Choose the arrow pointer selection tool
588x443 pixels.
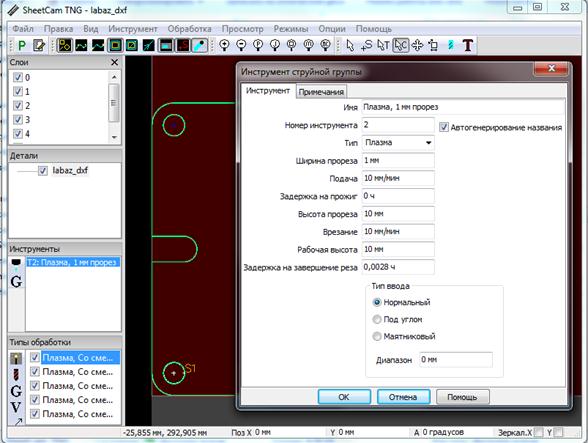pyautogui.click(x=350, y=45)
